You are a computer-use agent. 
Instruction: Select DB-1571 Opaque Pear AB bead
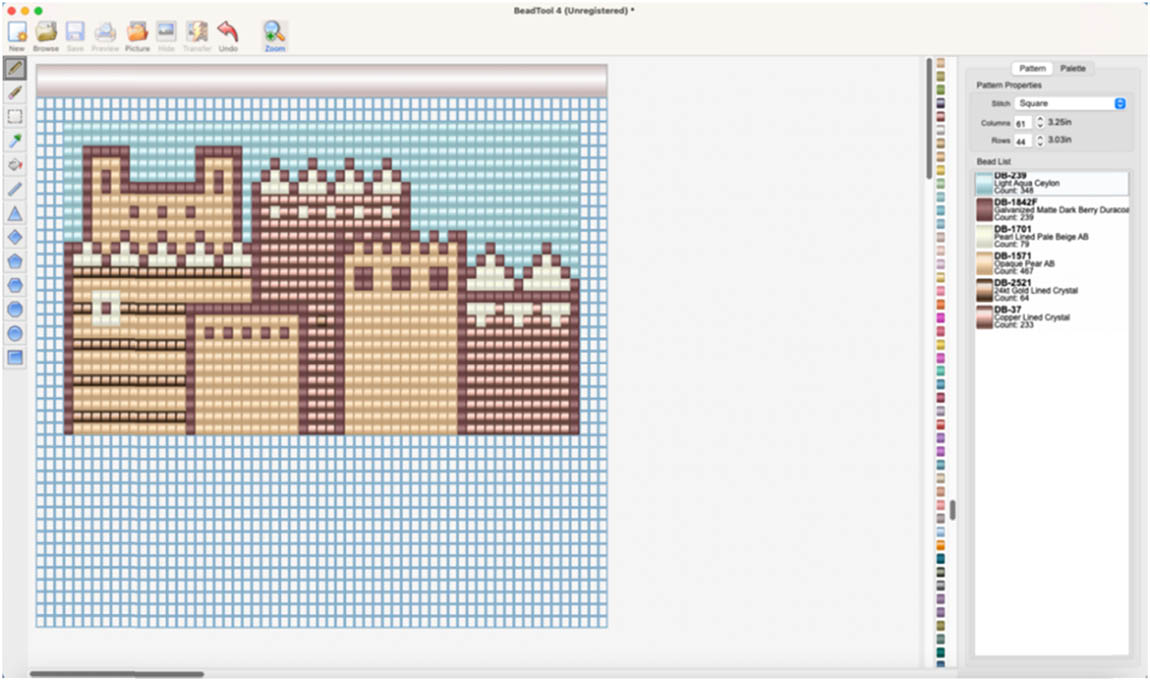(x=1051, y=263)
